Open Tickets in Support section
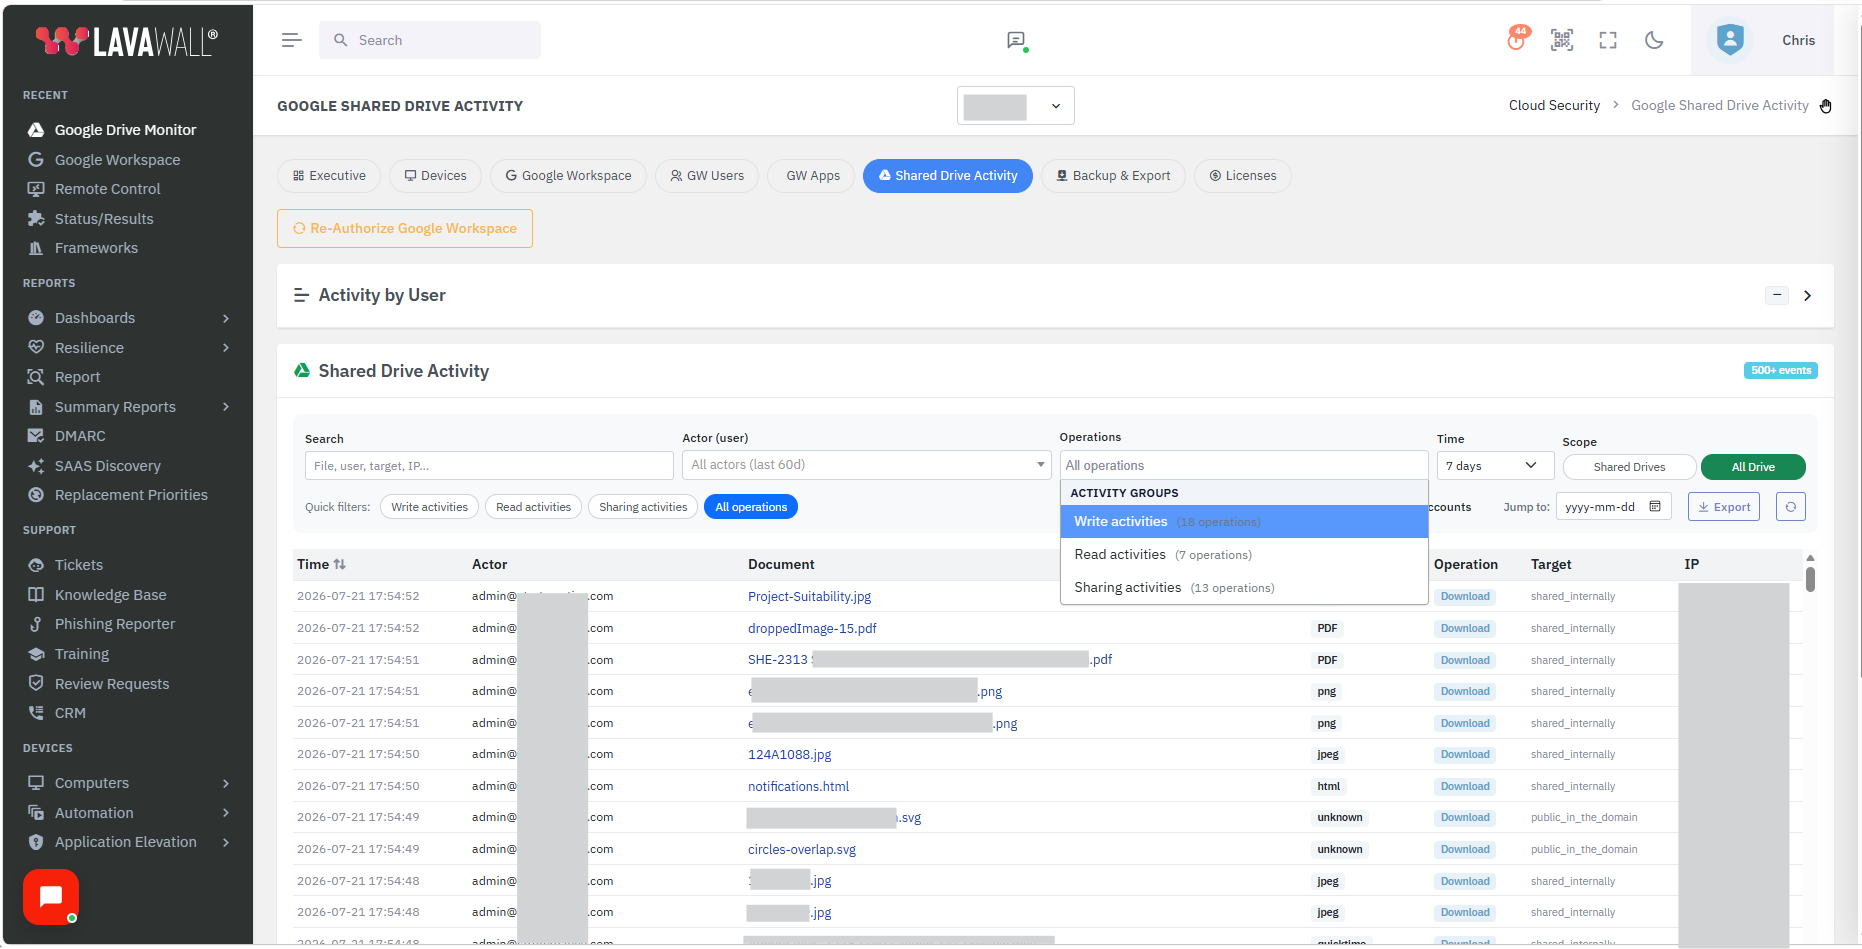This screenshot has width=1862, height=949. click(x=78, y=565)
